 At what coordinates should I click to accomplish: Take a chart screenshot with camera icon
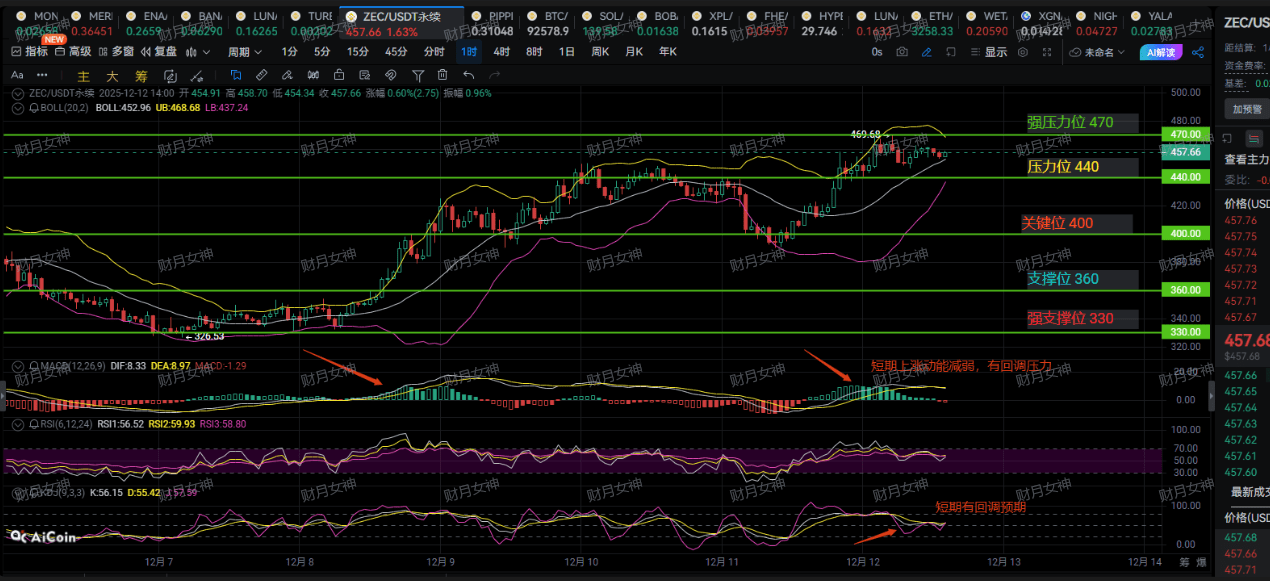(903, 52)
